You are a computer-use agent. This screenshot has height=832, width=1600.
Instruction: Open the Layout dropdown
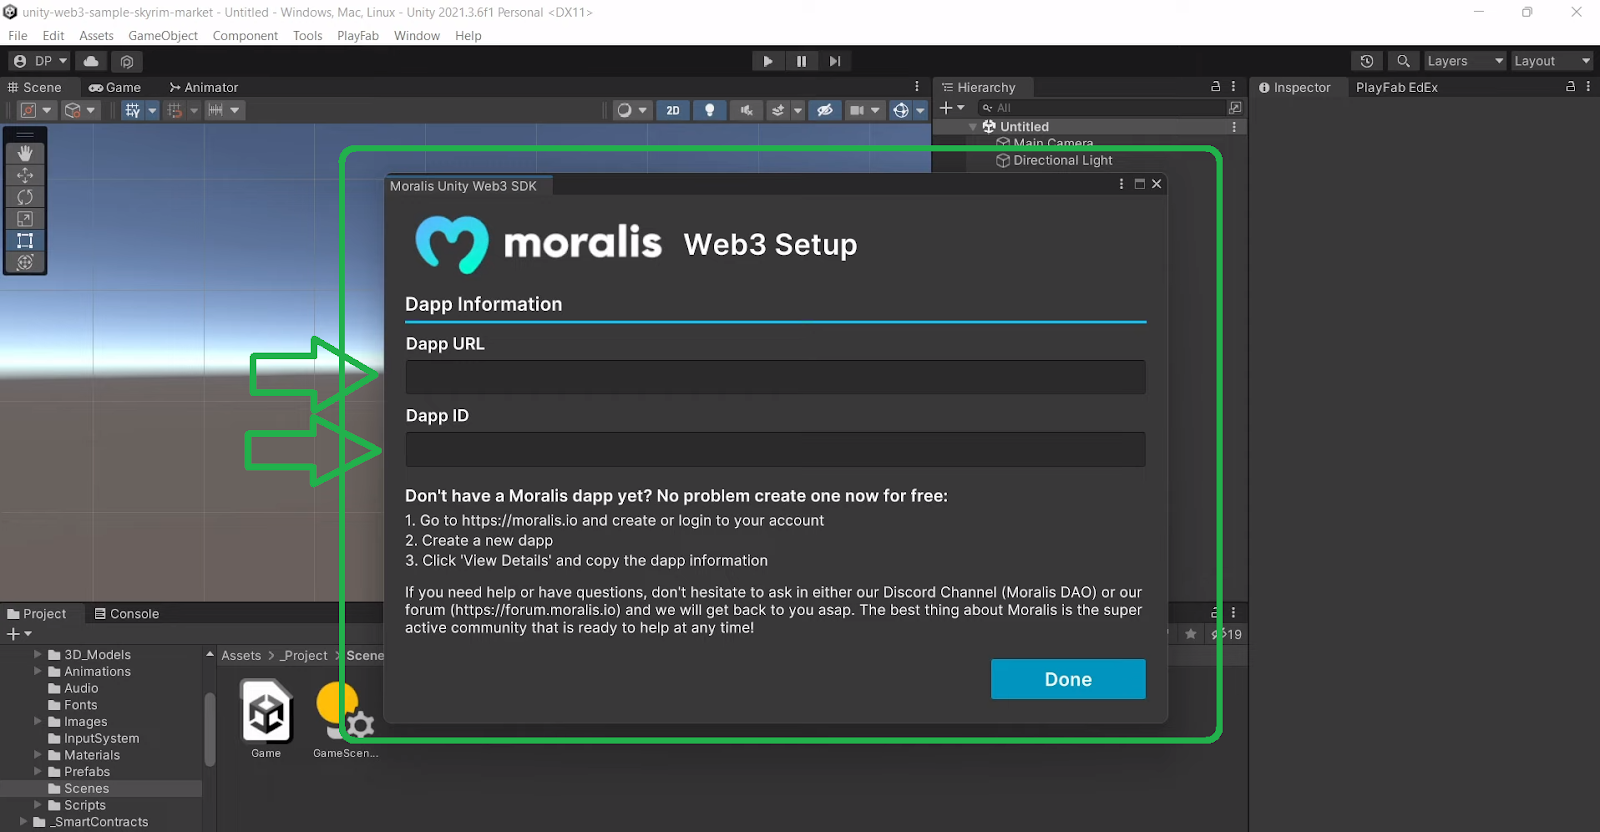tap(1551, 61)
